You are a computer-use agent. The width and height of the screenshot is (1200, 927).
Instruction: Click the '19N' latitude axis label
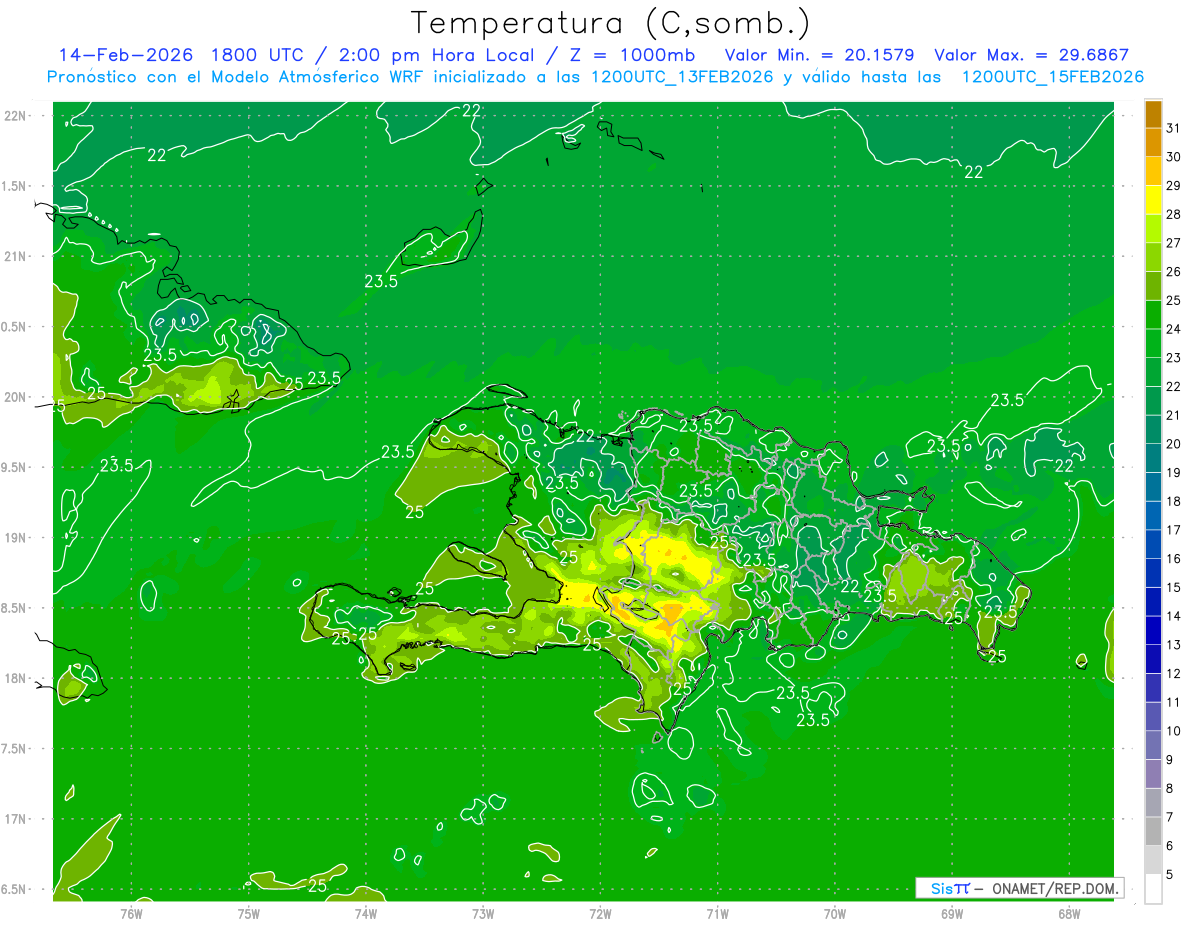[x=17, y=538]
